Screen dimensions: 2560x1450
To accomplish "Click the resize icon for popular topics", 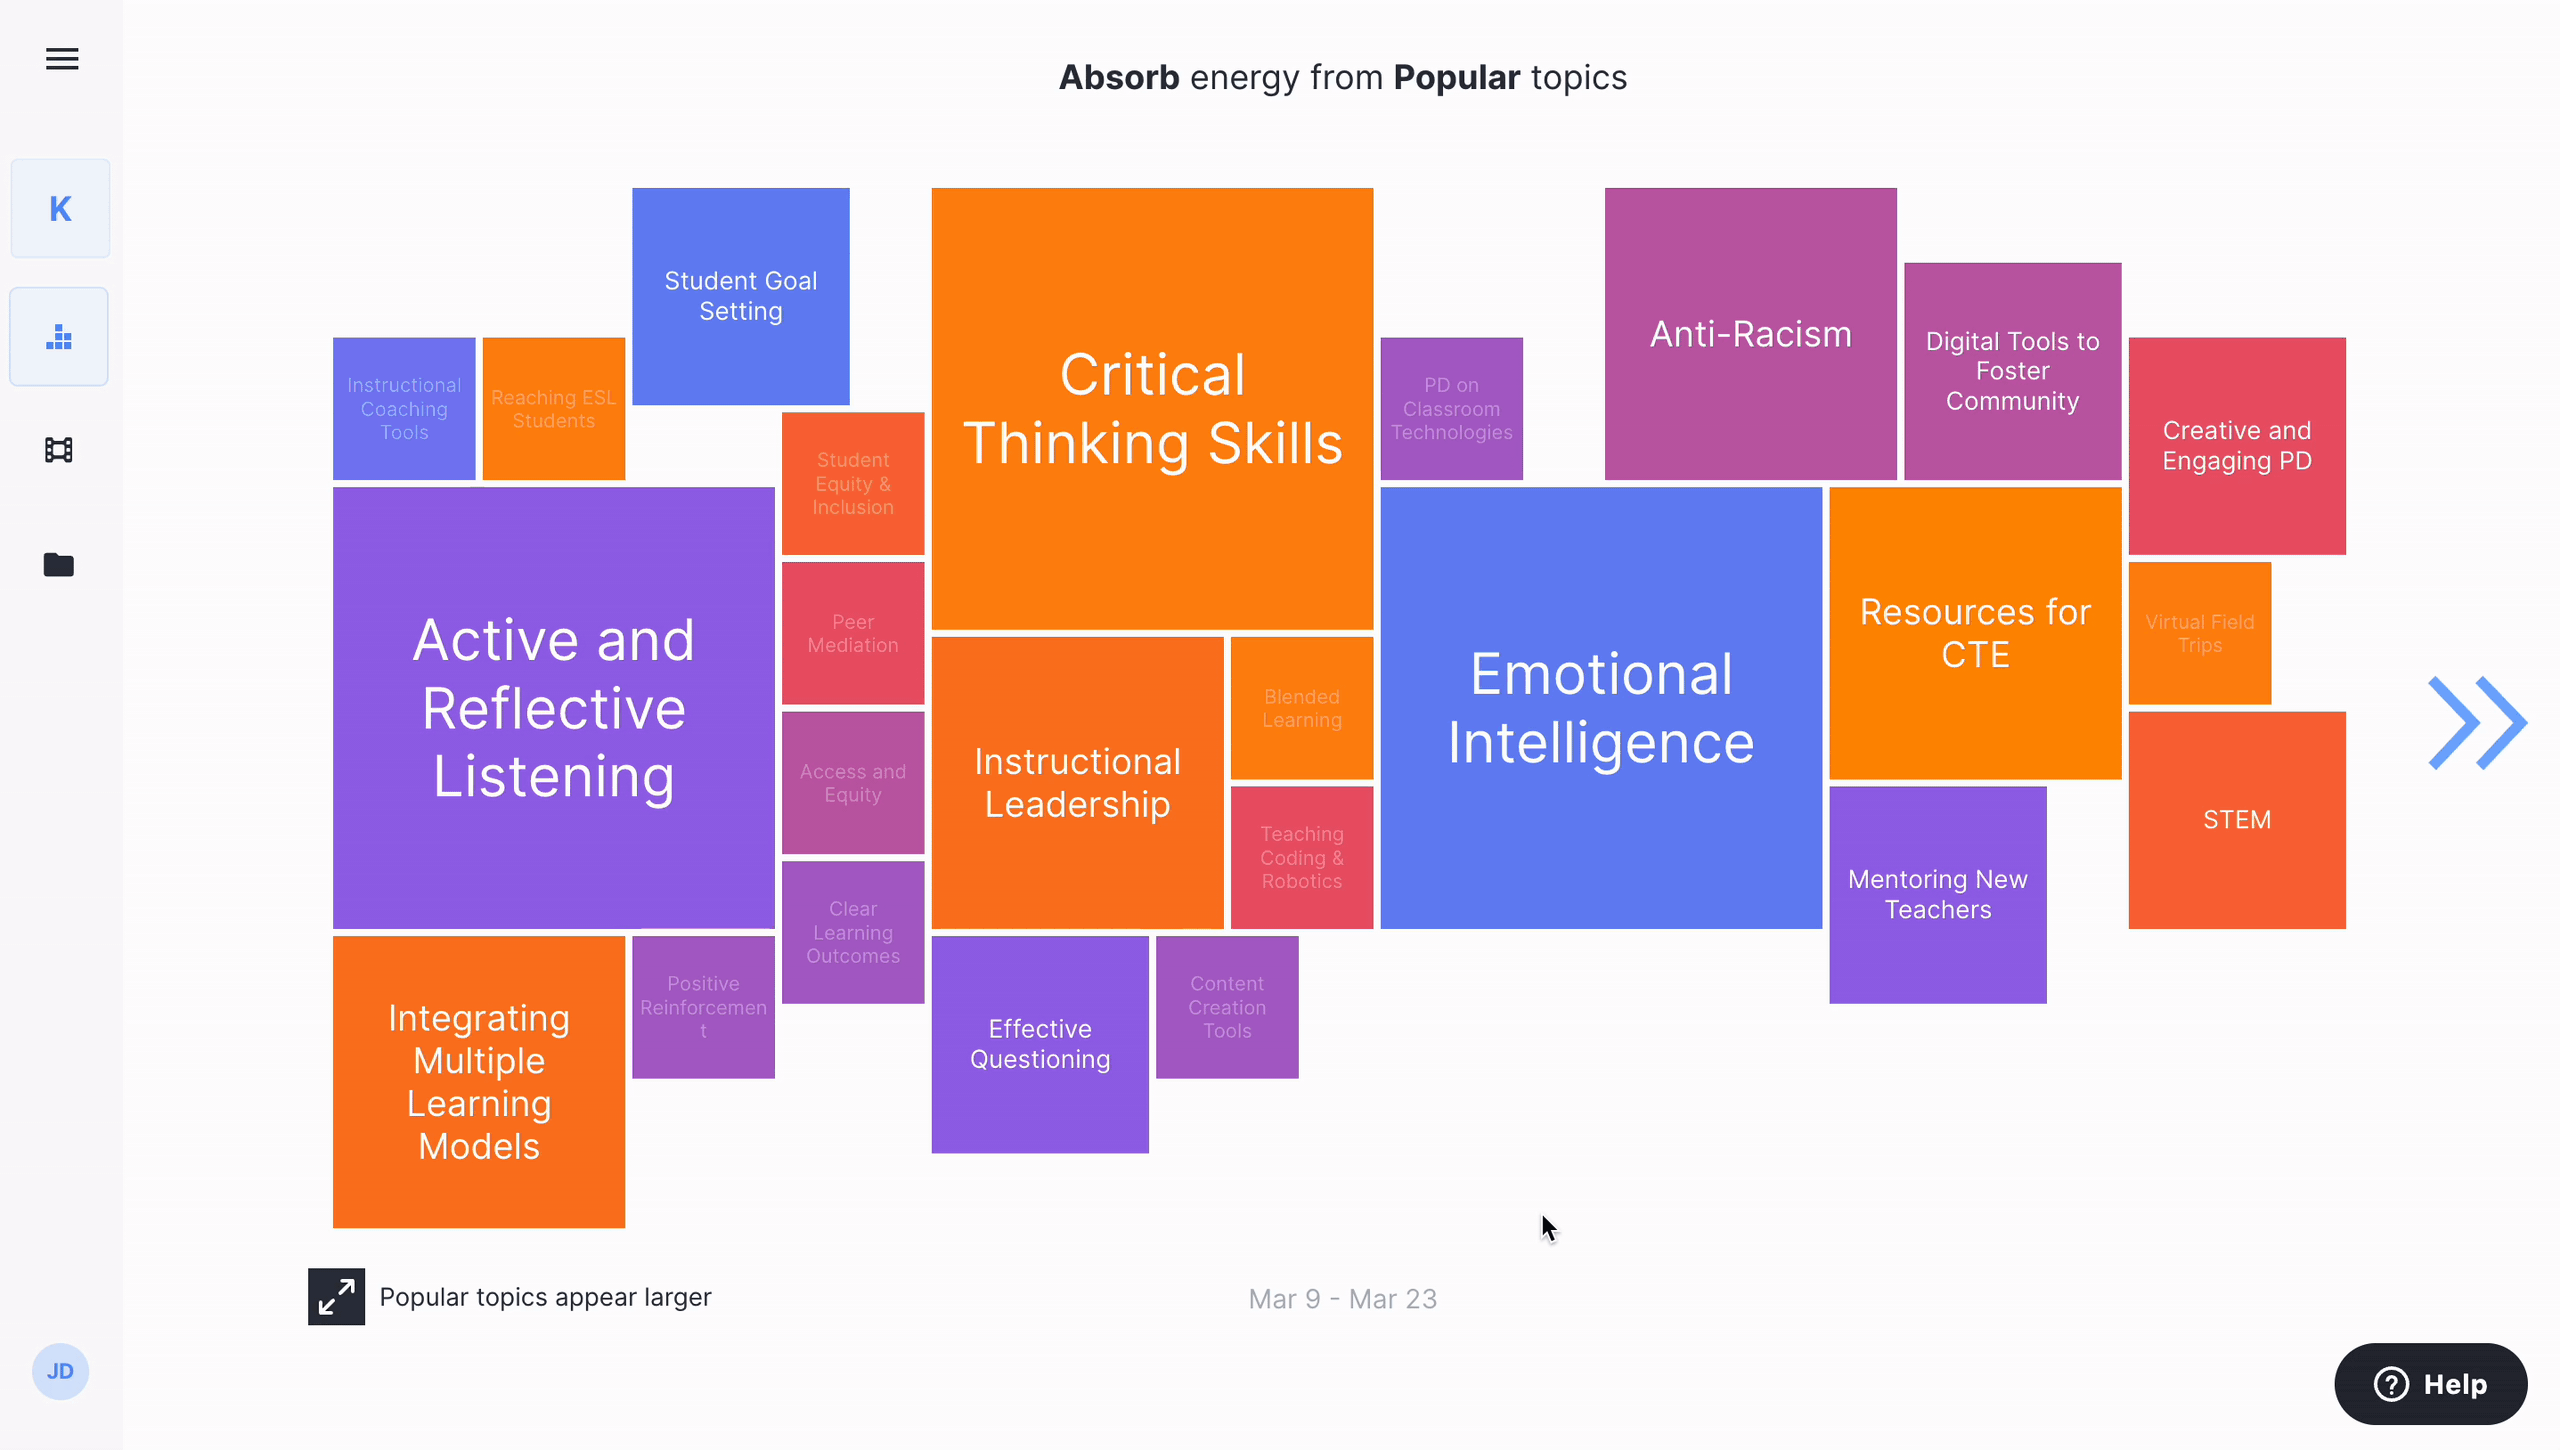I will click(x=336, y=1297).
